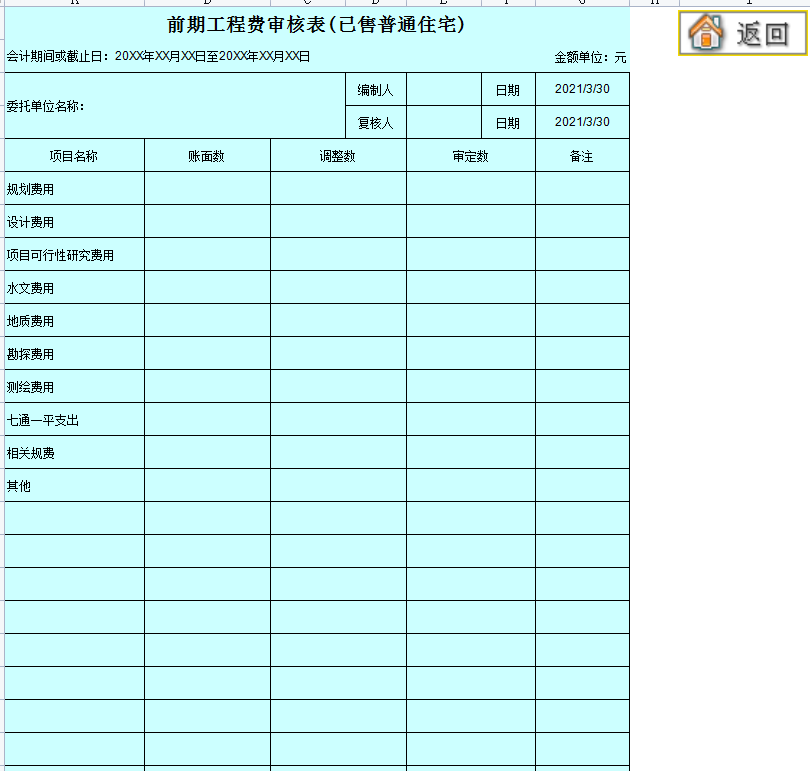
Task: Click the 项目名称 column header
Action: click(74, 155)
